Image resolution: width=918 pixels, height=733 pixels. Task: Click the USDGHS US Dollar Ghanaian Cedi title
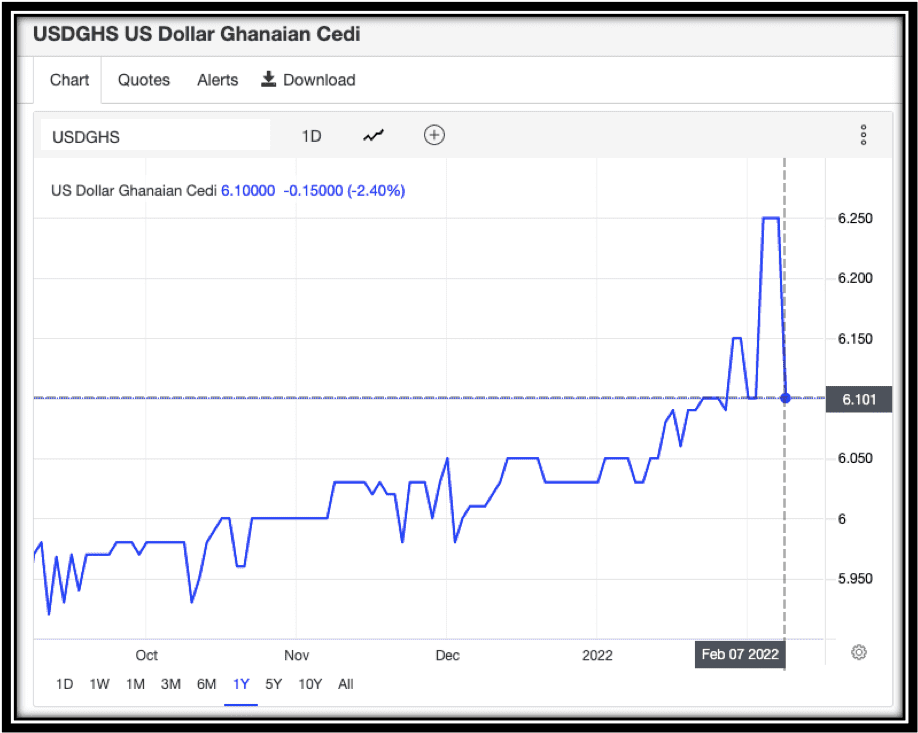[x=196, y=34]
